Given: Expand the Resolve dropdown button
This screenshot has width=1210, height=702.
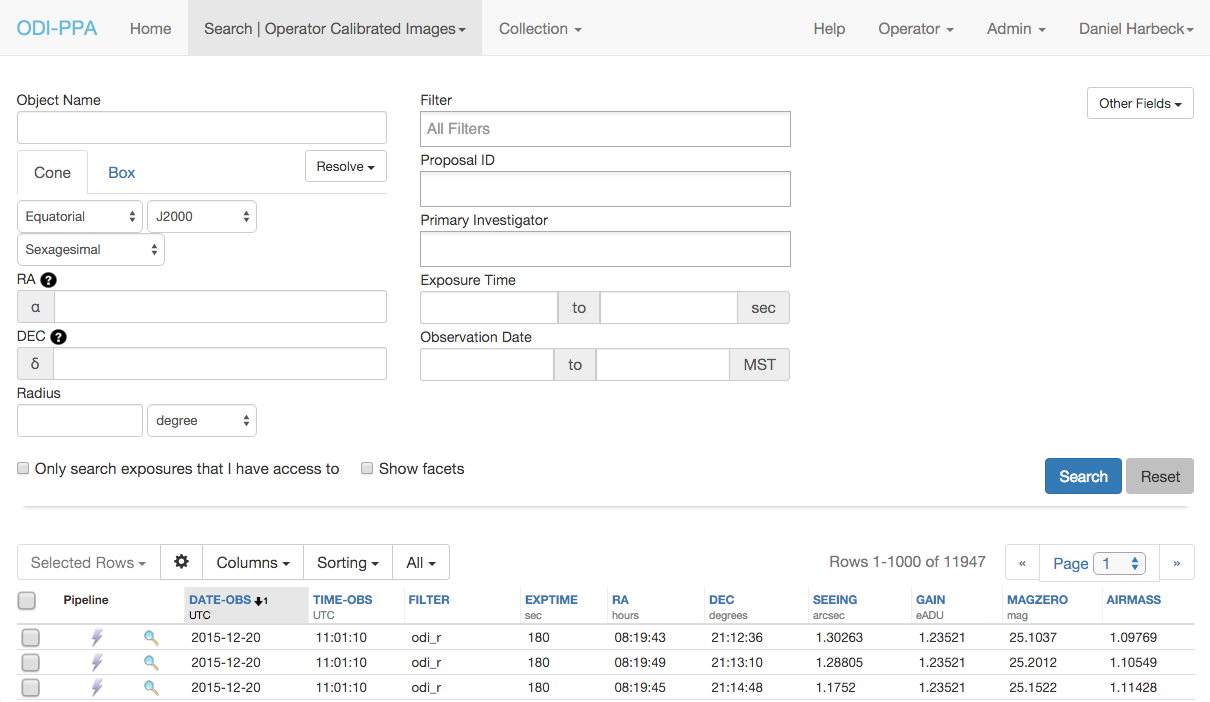Looking at the screenshot, I should (x=345, y=166).
